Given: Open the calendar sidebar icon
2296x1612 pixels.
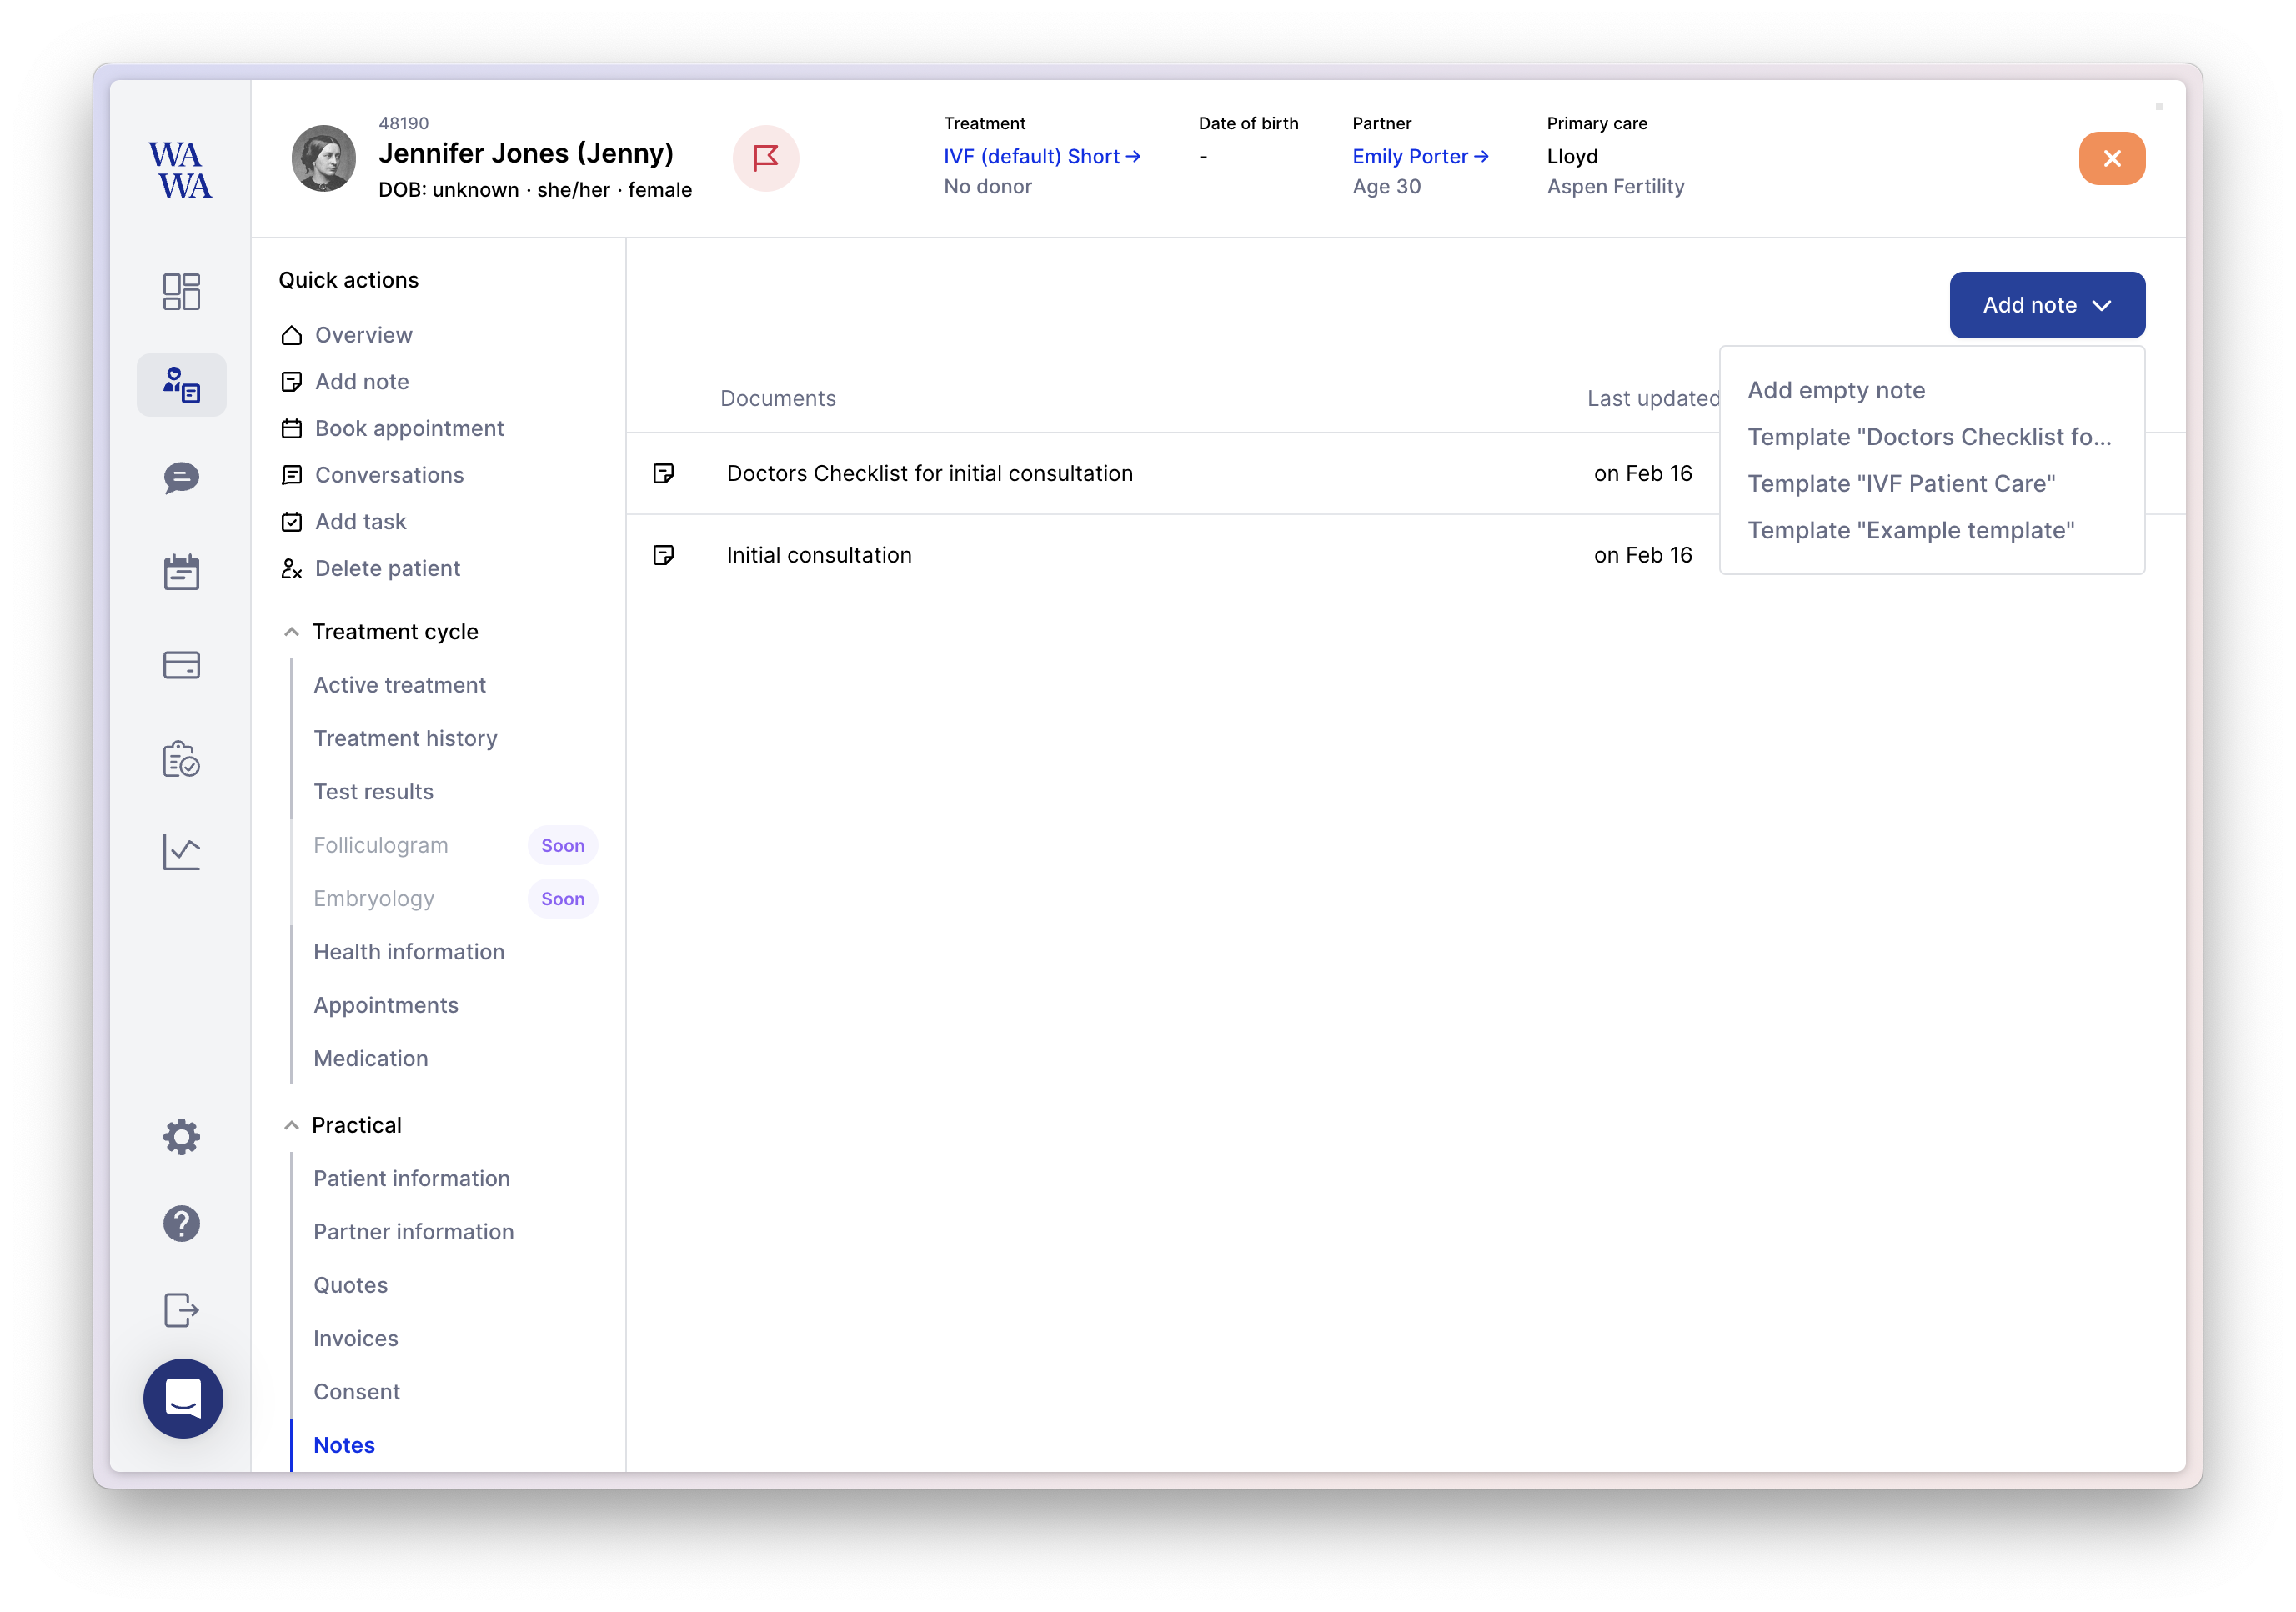Looking at the screenshot, I should coord(181,572).
